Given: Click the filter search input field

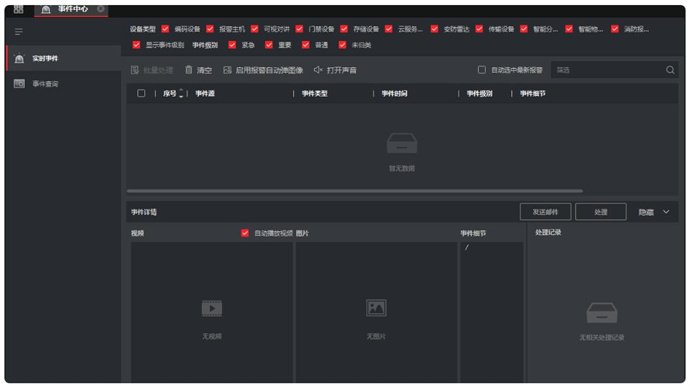Looking at the screenshot, I should click(x=609, y=70).
